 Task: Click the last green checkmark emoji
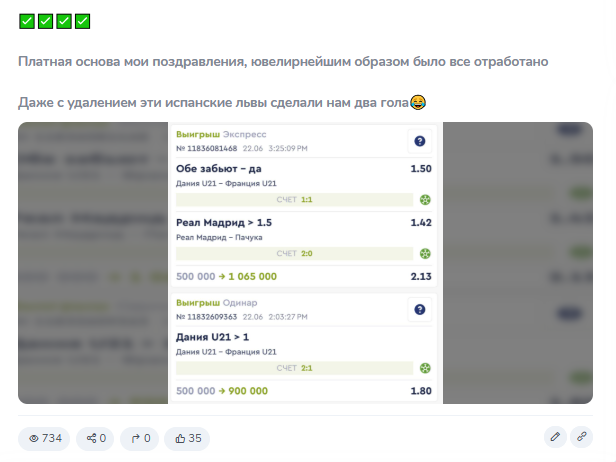83,20
